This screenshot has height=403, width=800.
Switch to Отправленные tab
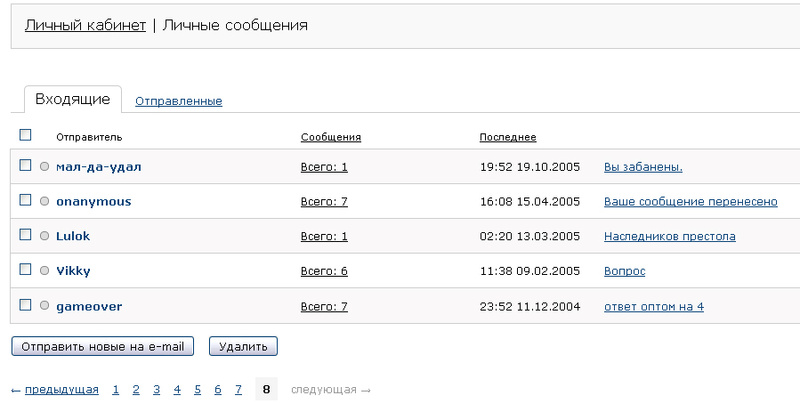pos(178,101)
